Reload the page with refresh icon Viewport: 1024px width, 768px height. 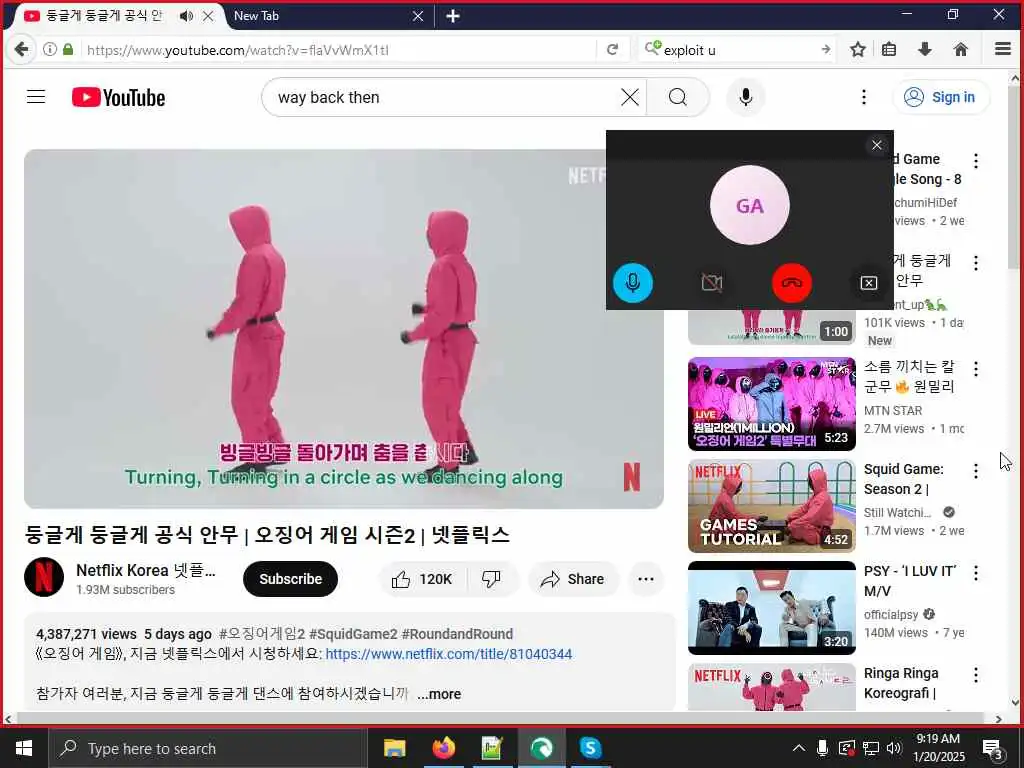pos(612,50)
